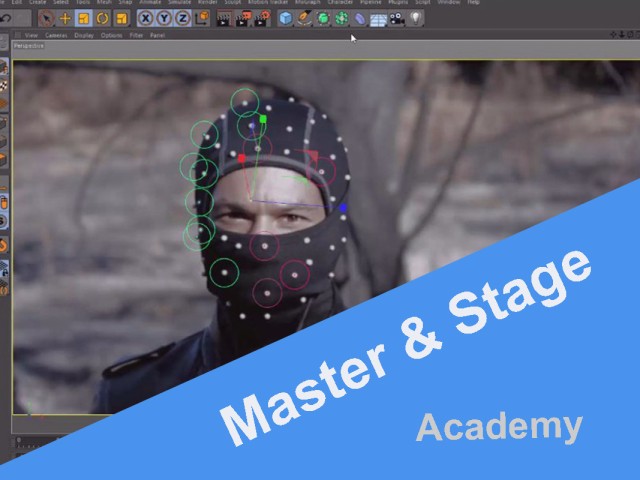Toggle the X axis lock
640x480 pixels.
[146, 18]
